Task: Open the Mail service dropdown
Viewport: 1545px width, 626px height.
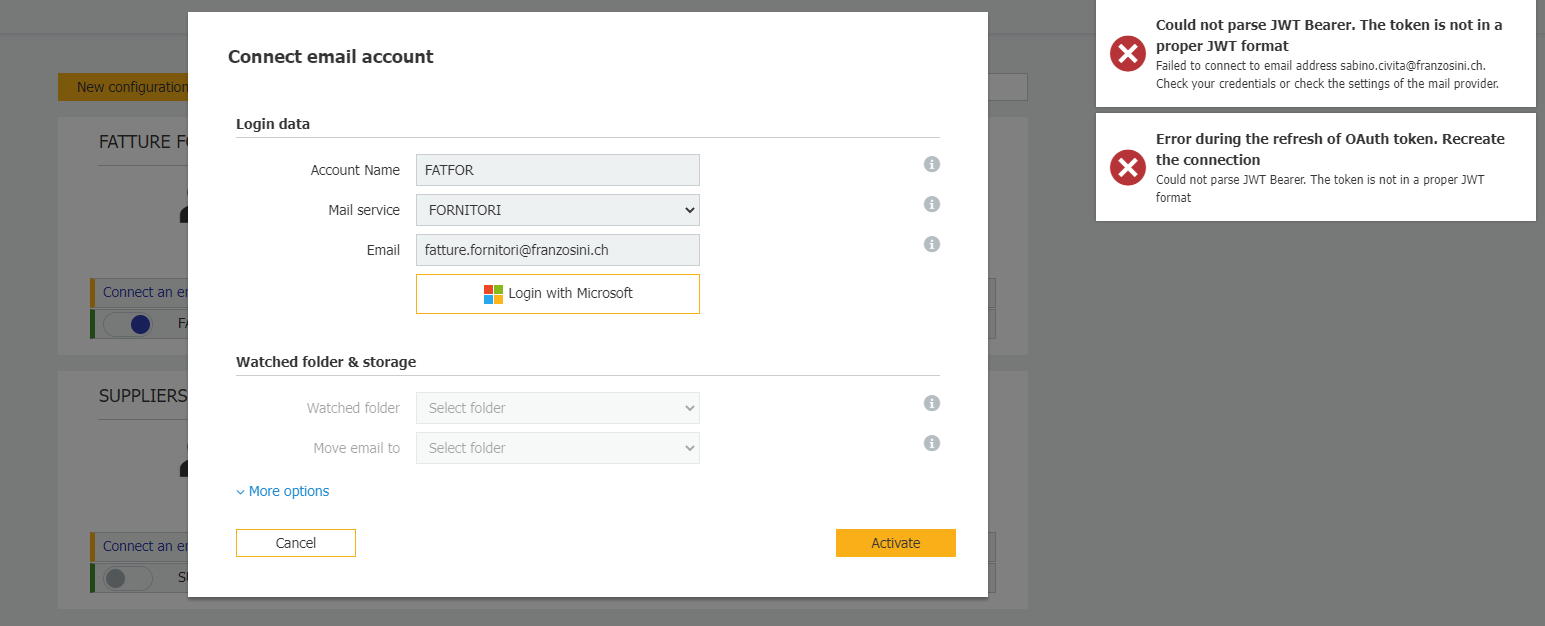Action: 557,210
